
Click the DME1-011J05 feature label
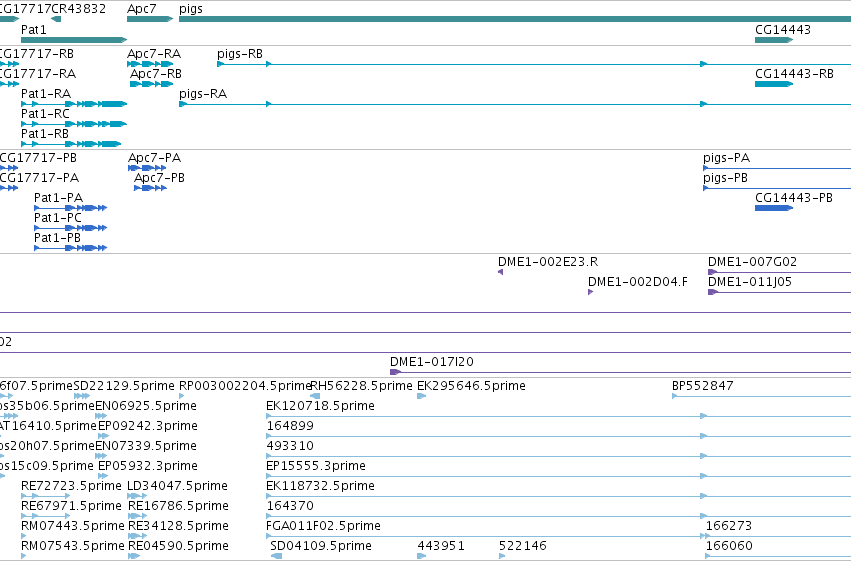point(750,282)
